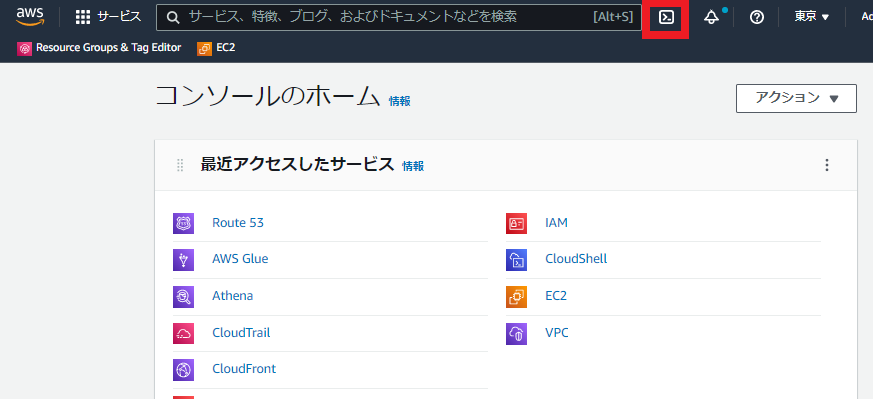Click the EC2 service icon in recent list
Viewport: 873px width, 399px height.
pyautogui.click(x=516, y=297)
